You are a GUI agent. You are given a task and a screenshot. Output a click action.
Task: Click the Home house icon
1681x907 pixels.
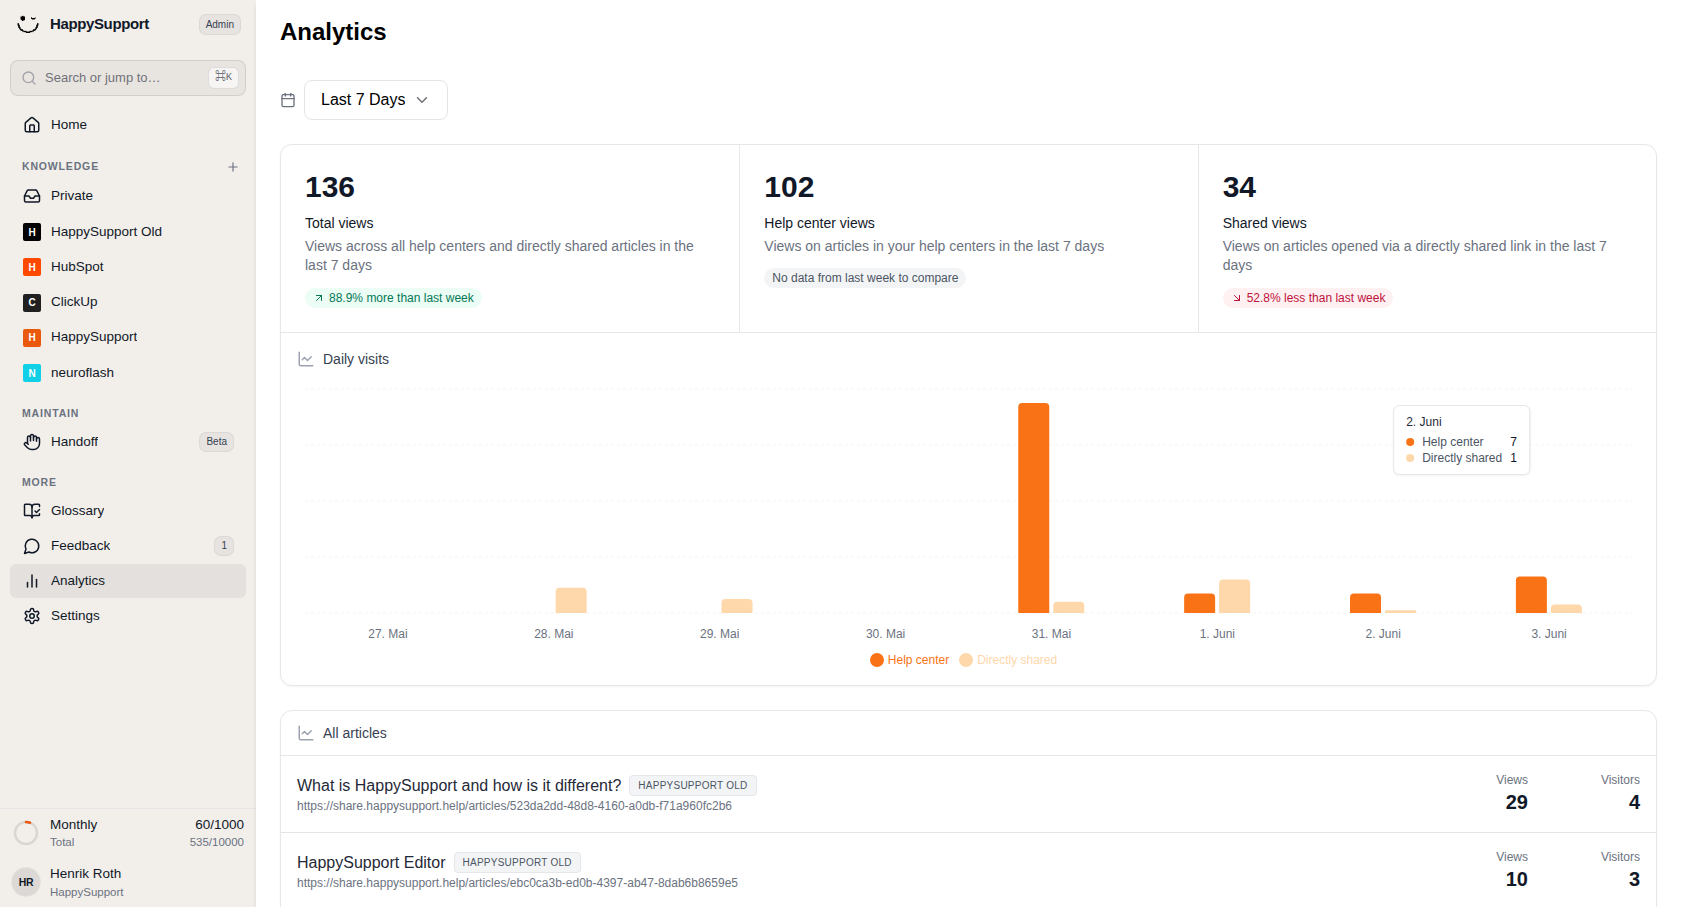(32, 125)
